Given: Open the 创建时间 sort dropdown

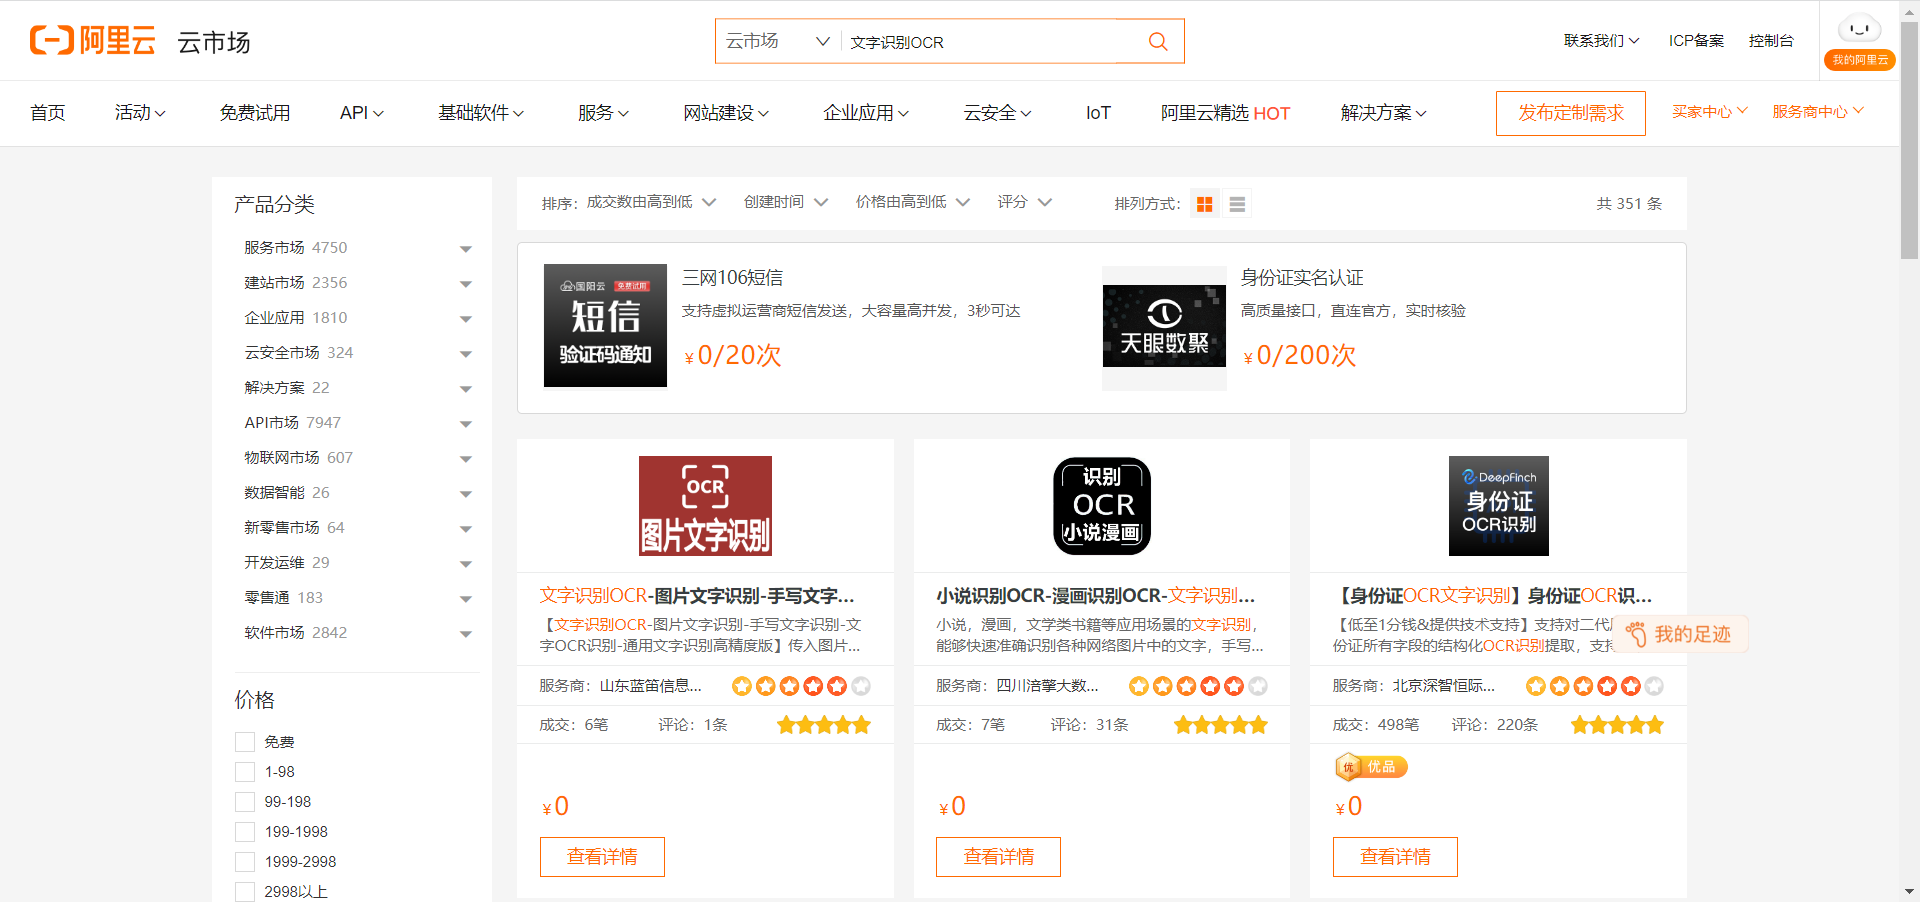Looking at the screenshot, I should point(786,202).
